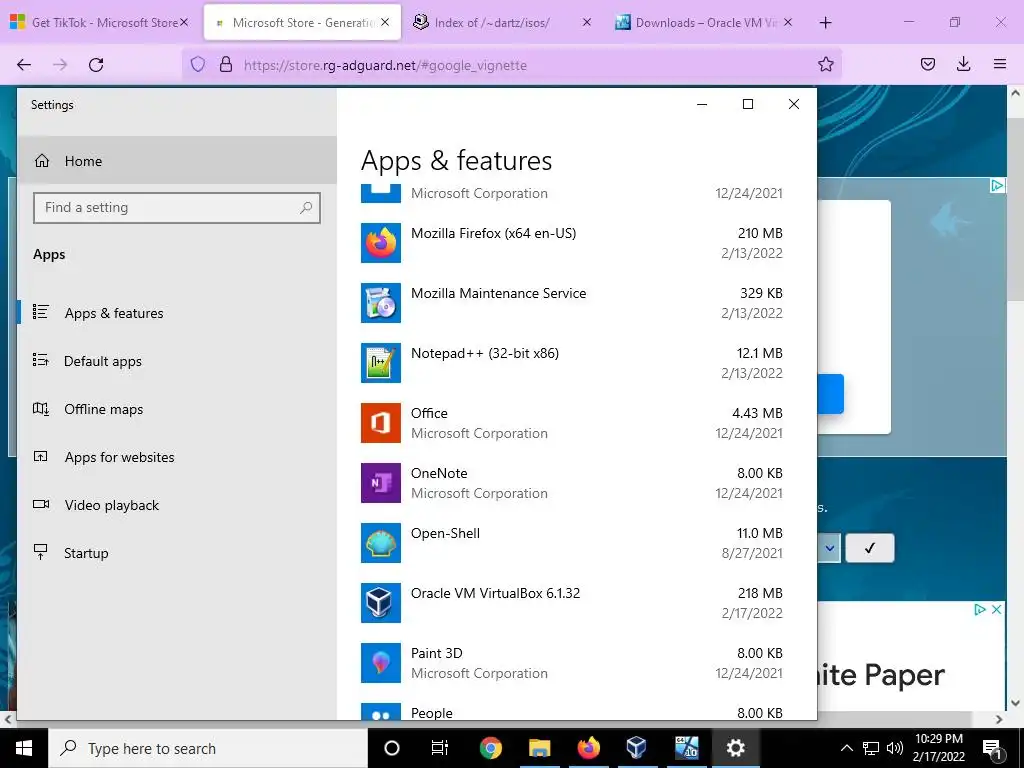The image size is (1024, 768).
Task: Go to Settings Home
Action: point(177,161)
